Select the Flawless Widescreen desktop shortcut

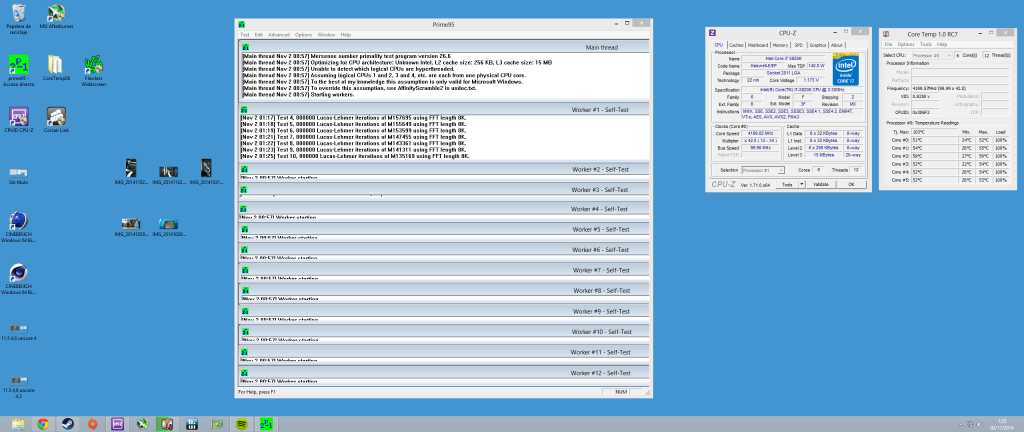[x=92, y=70]
